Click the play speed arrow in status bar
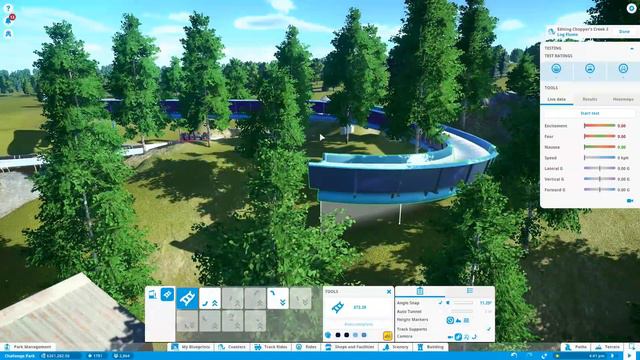This screenshot has width=640, height=360. (629, 356)
